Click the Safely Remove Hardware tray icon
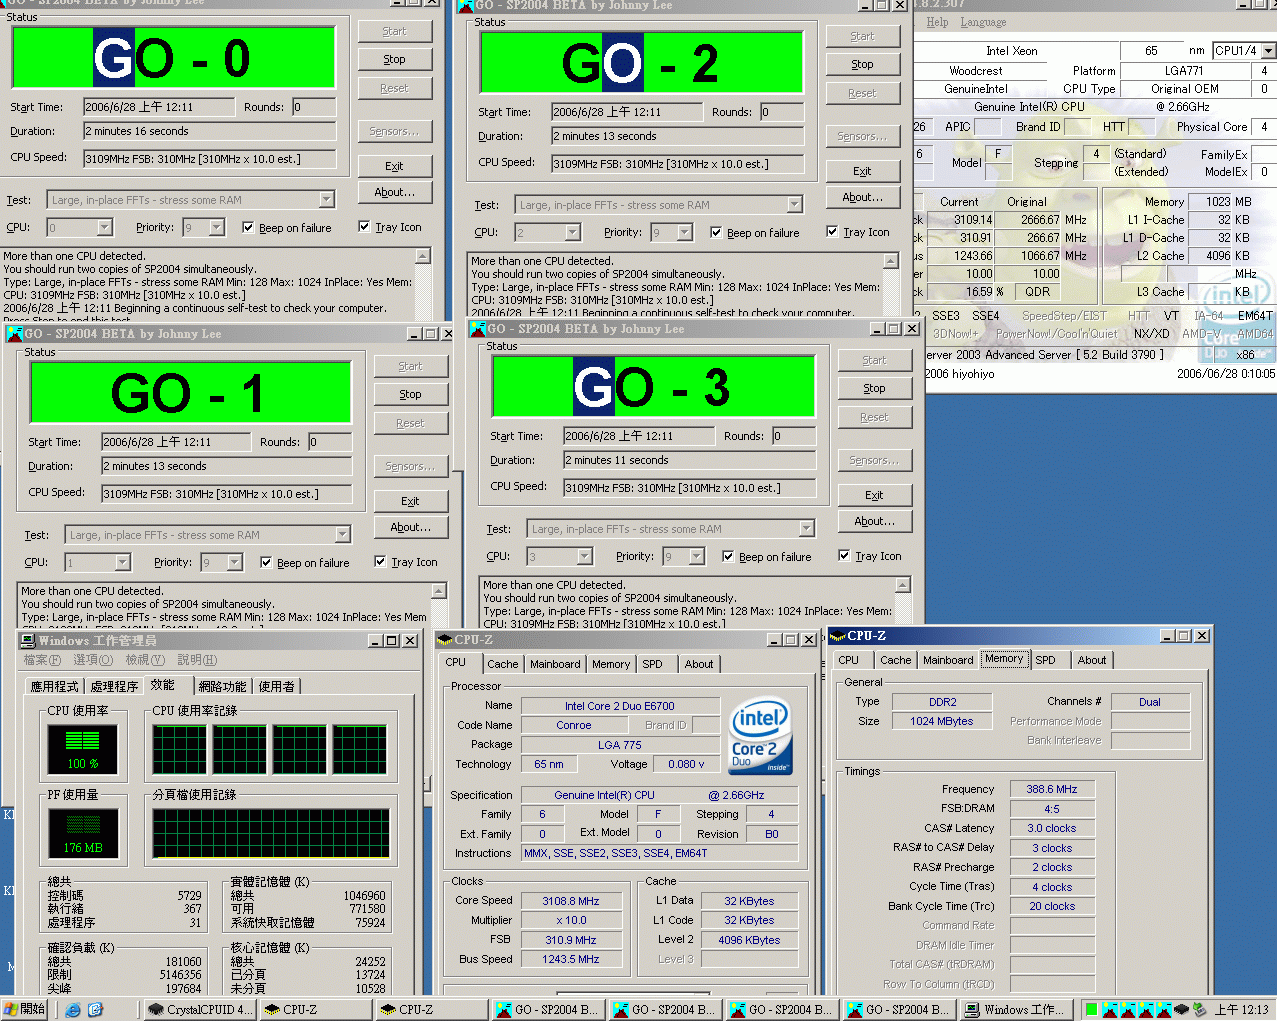This screenshot has width=1277, height=1021. pyautogui.click(x=1199, y=1010)
